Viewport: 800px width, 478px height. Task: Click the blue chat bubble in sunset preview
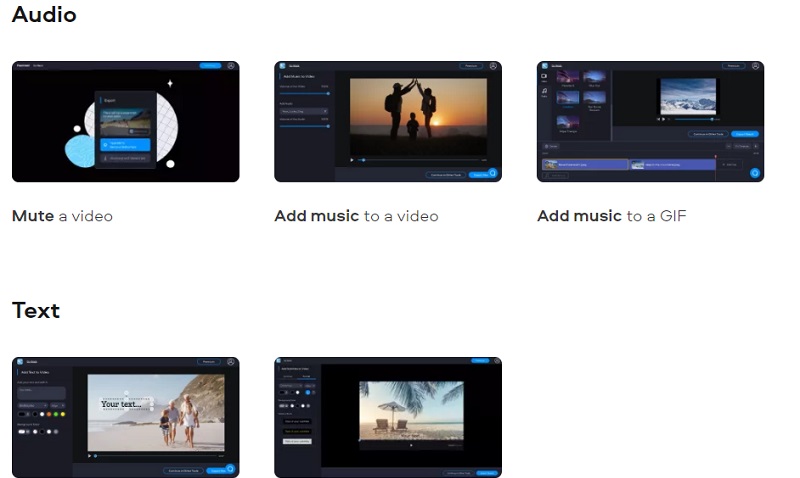point(493,173)
